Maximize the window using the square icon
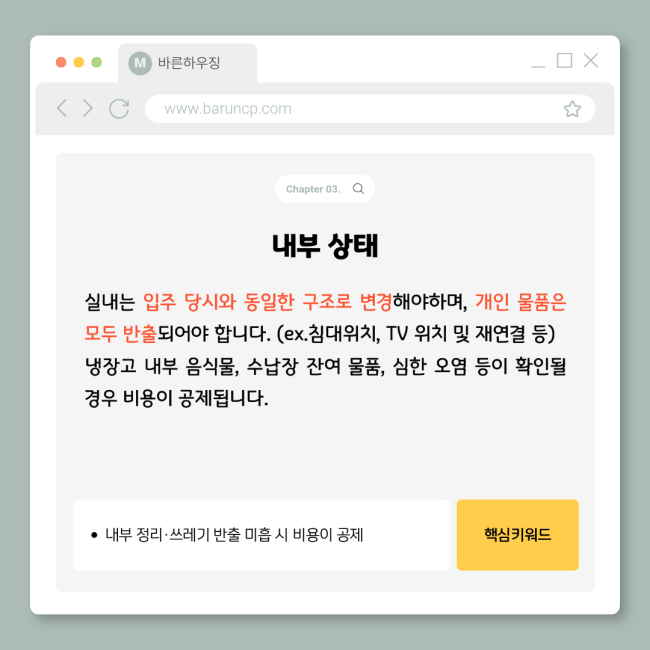The width and height of the screenshot is (650, 650). (564, 60)
